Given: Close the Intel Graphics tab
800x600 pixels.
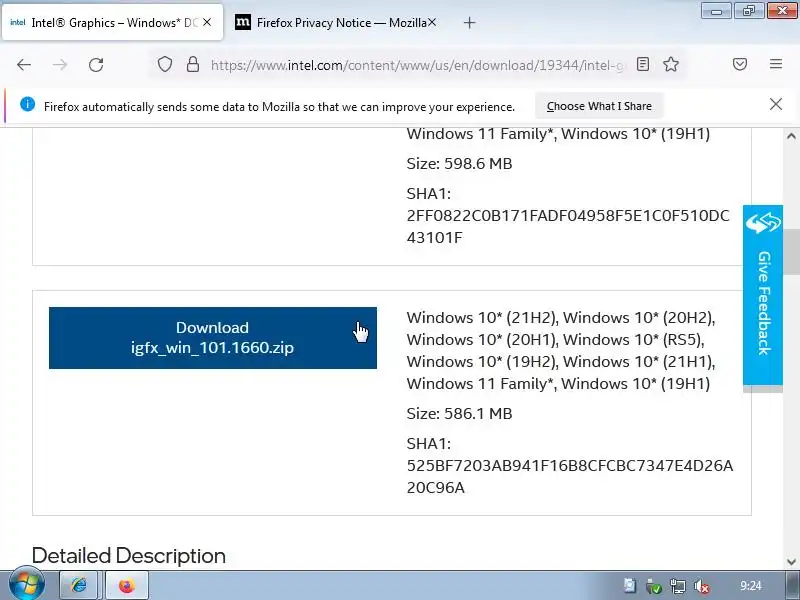Looking at the screenshot, I should [x=207, y=22].
